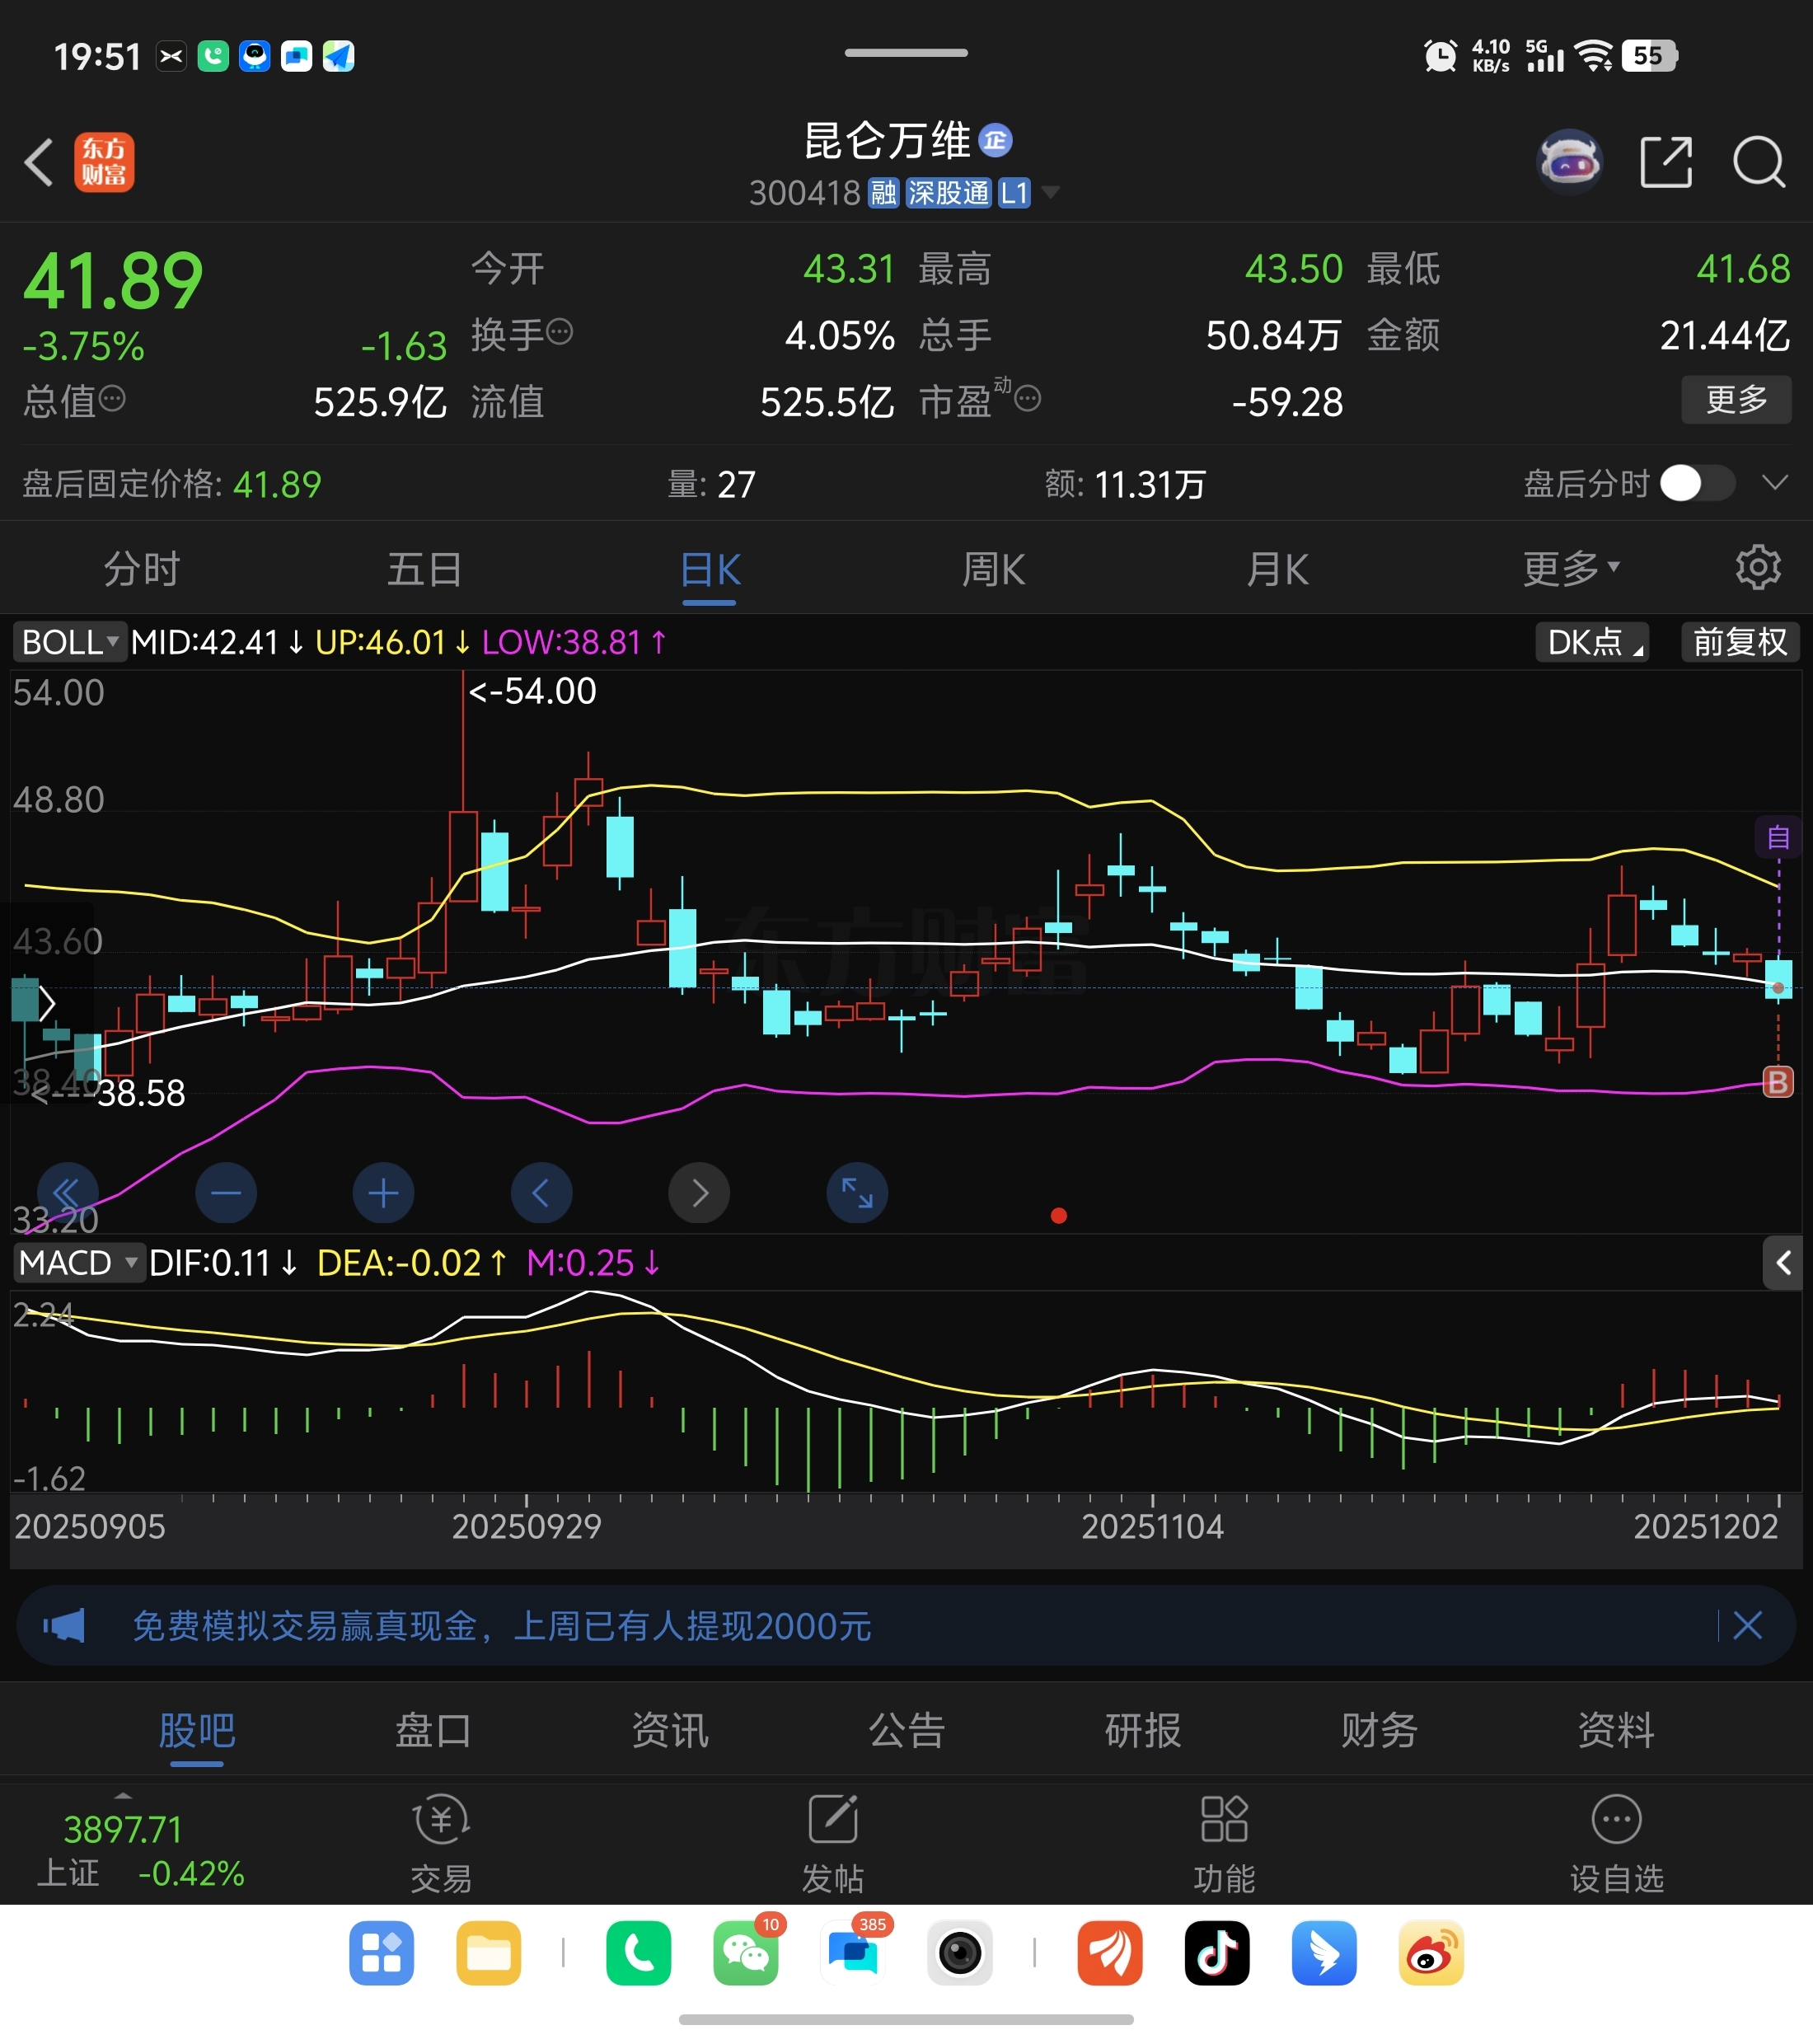Open the share export icon
This screenshot has height=2044, width=1813.
1666,162
